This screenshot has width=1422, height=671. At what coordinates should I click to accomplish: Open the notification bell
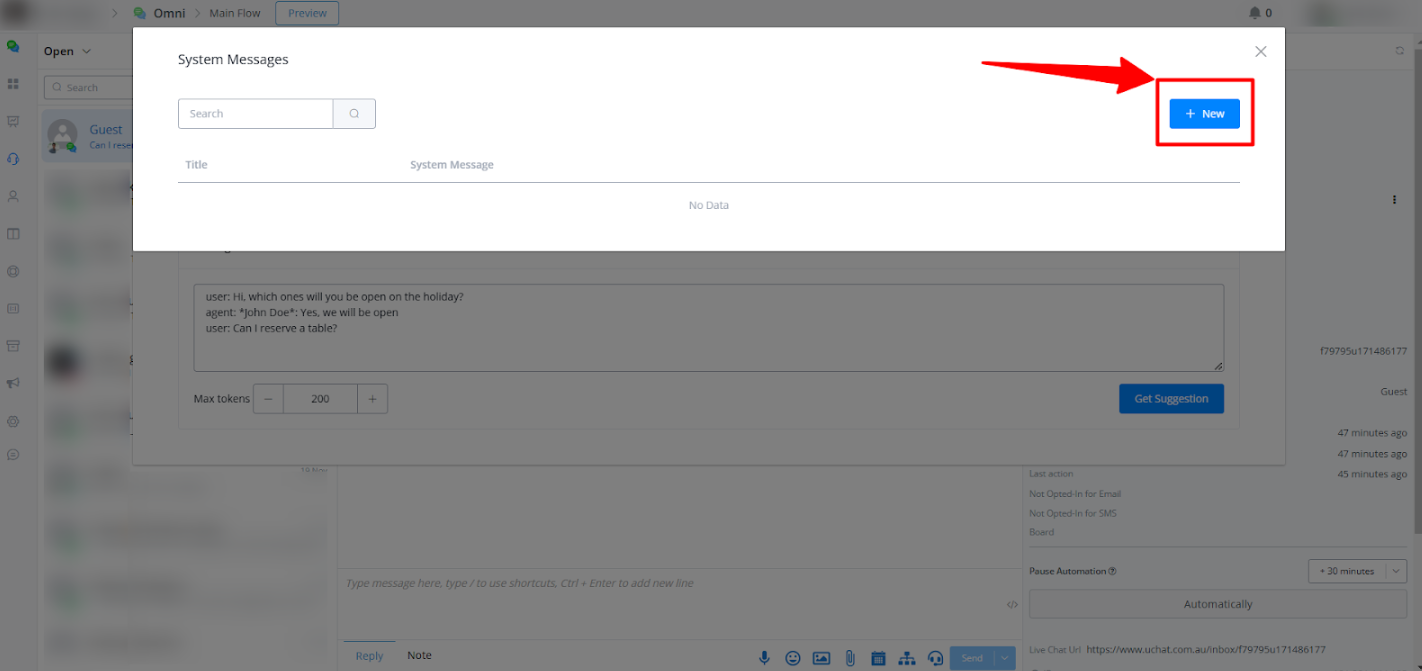point(1254,13)
